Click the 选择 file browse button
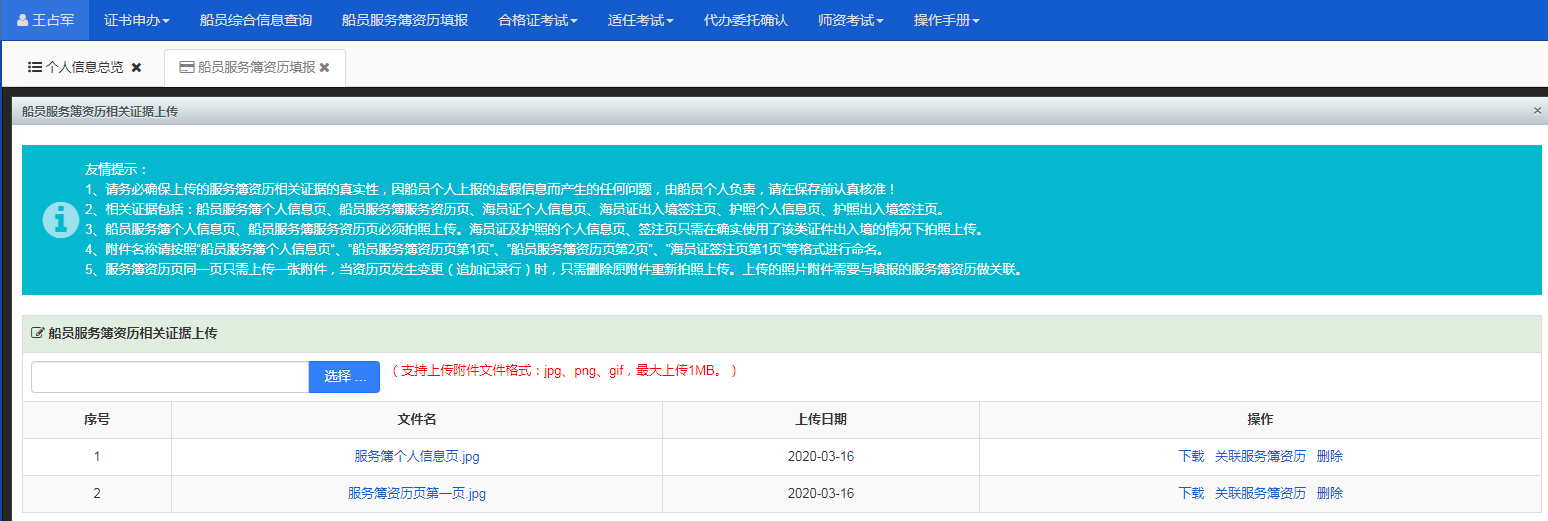The width and height of the screenshot is (1548, 521). click(x=344, y=377)
